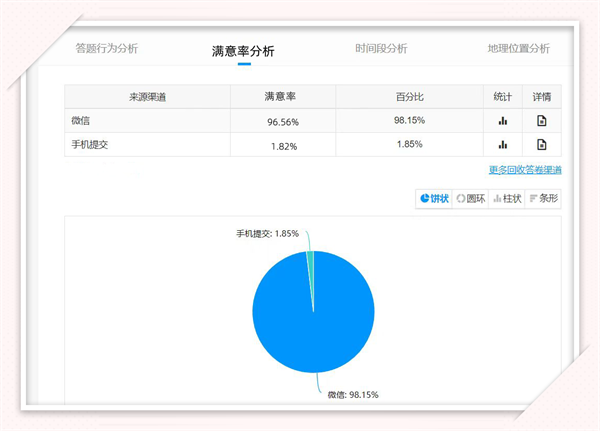
Task: Click the 1.82% satisfaction value
Action: [x=284, y=146]
